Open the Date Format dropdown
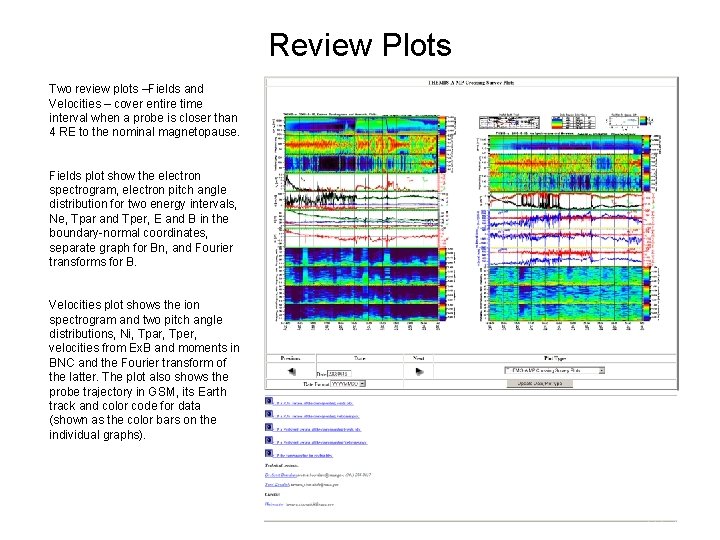The image size is (720, 540). click(x=348, y=383)
